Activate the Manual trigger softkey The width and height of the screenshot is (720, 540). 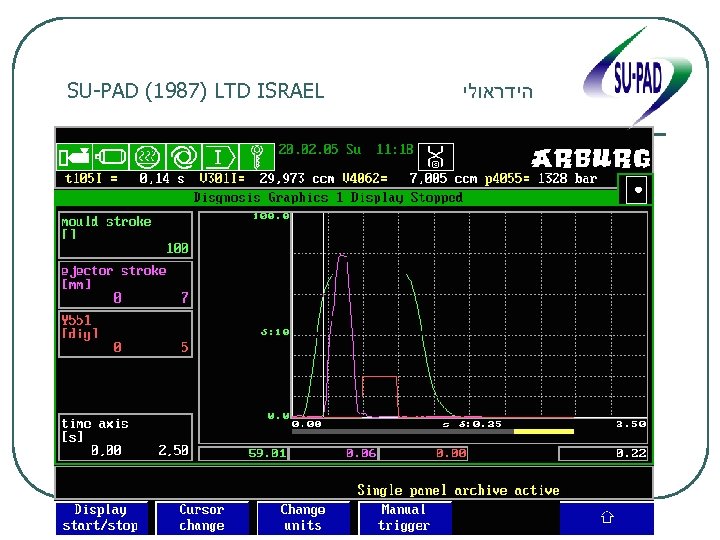[x=404, y=518]
